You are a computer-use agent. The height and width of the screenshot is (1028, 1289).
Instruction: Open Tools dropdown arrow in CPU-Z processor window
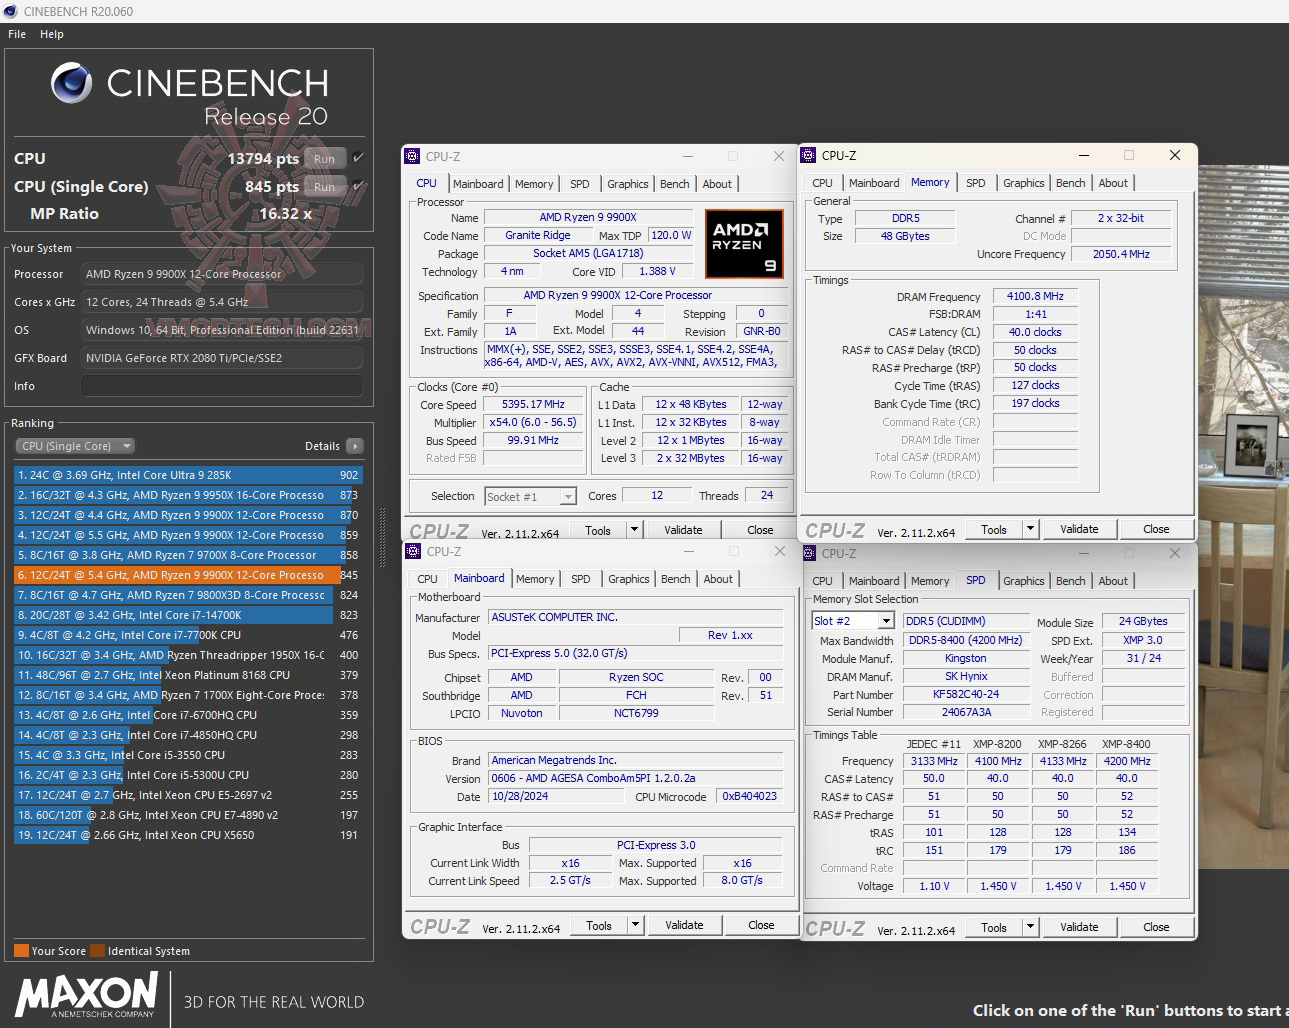[634, 529]
